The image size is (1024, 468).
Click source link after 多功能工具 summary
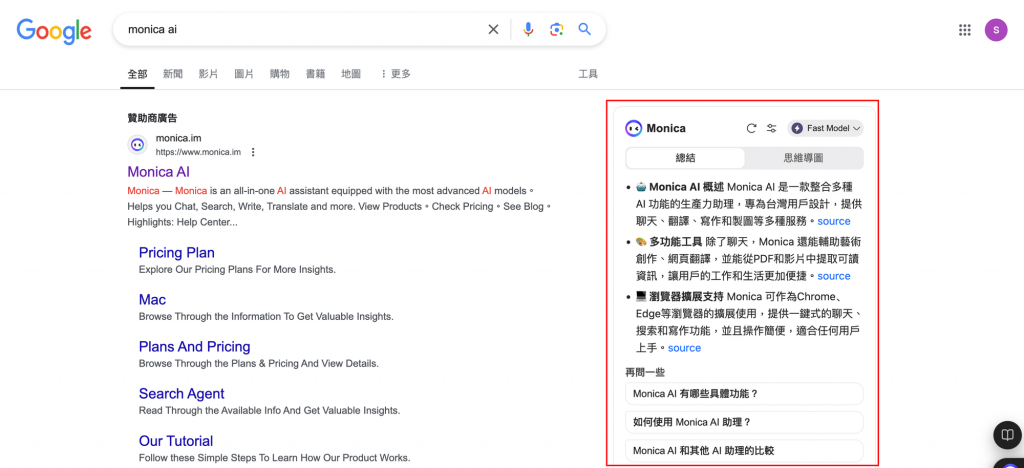pyautogui.click(x=834, y=276)
